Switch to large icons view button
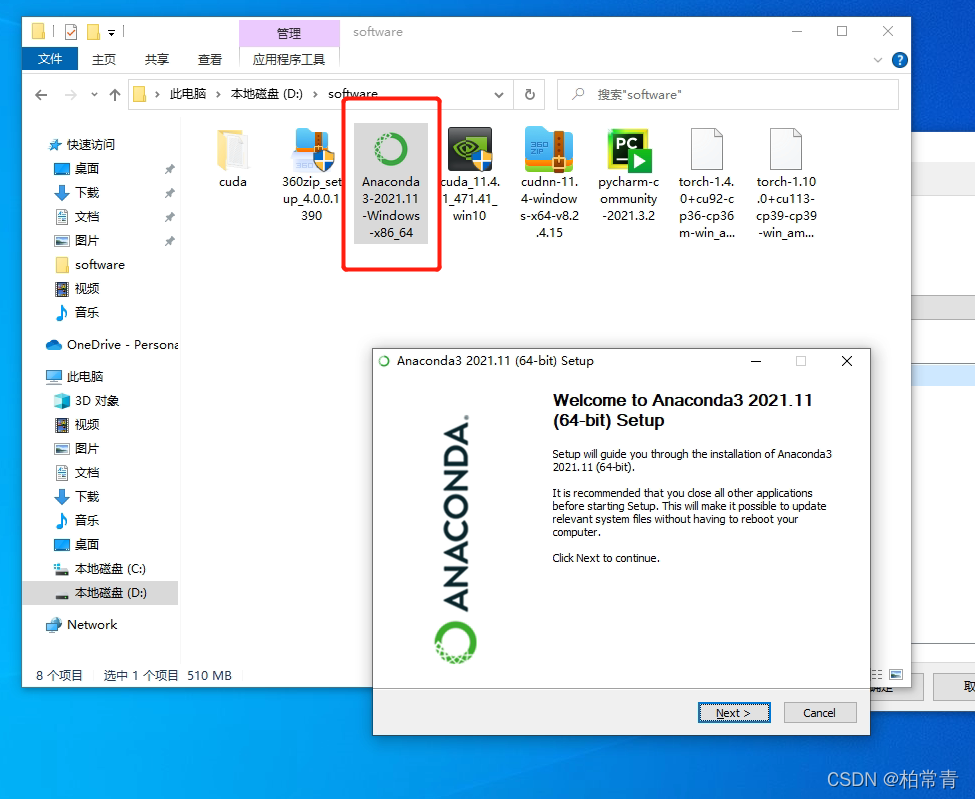Image resolution: width=975 pixels, height=799 pixels. point(896,675)
